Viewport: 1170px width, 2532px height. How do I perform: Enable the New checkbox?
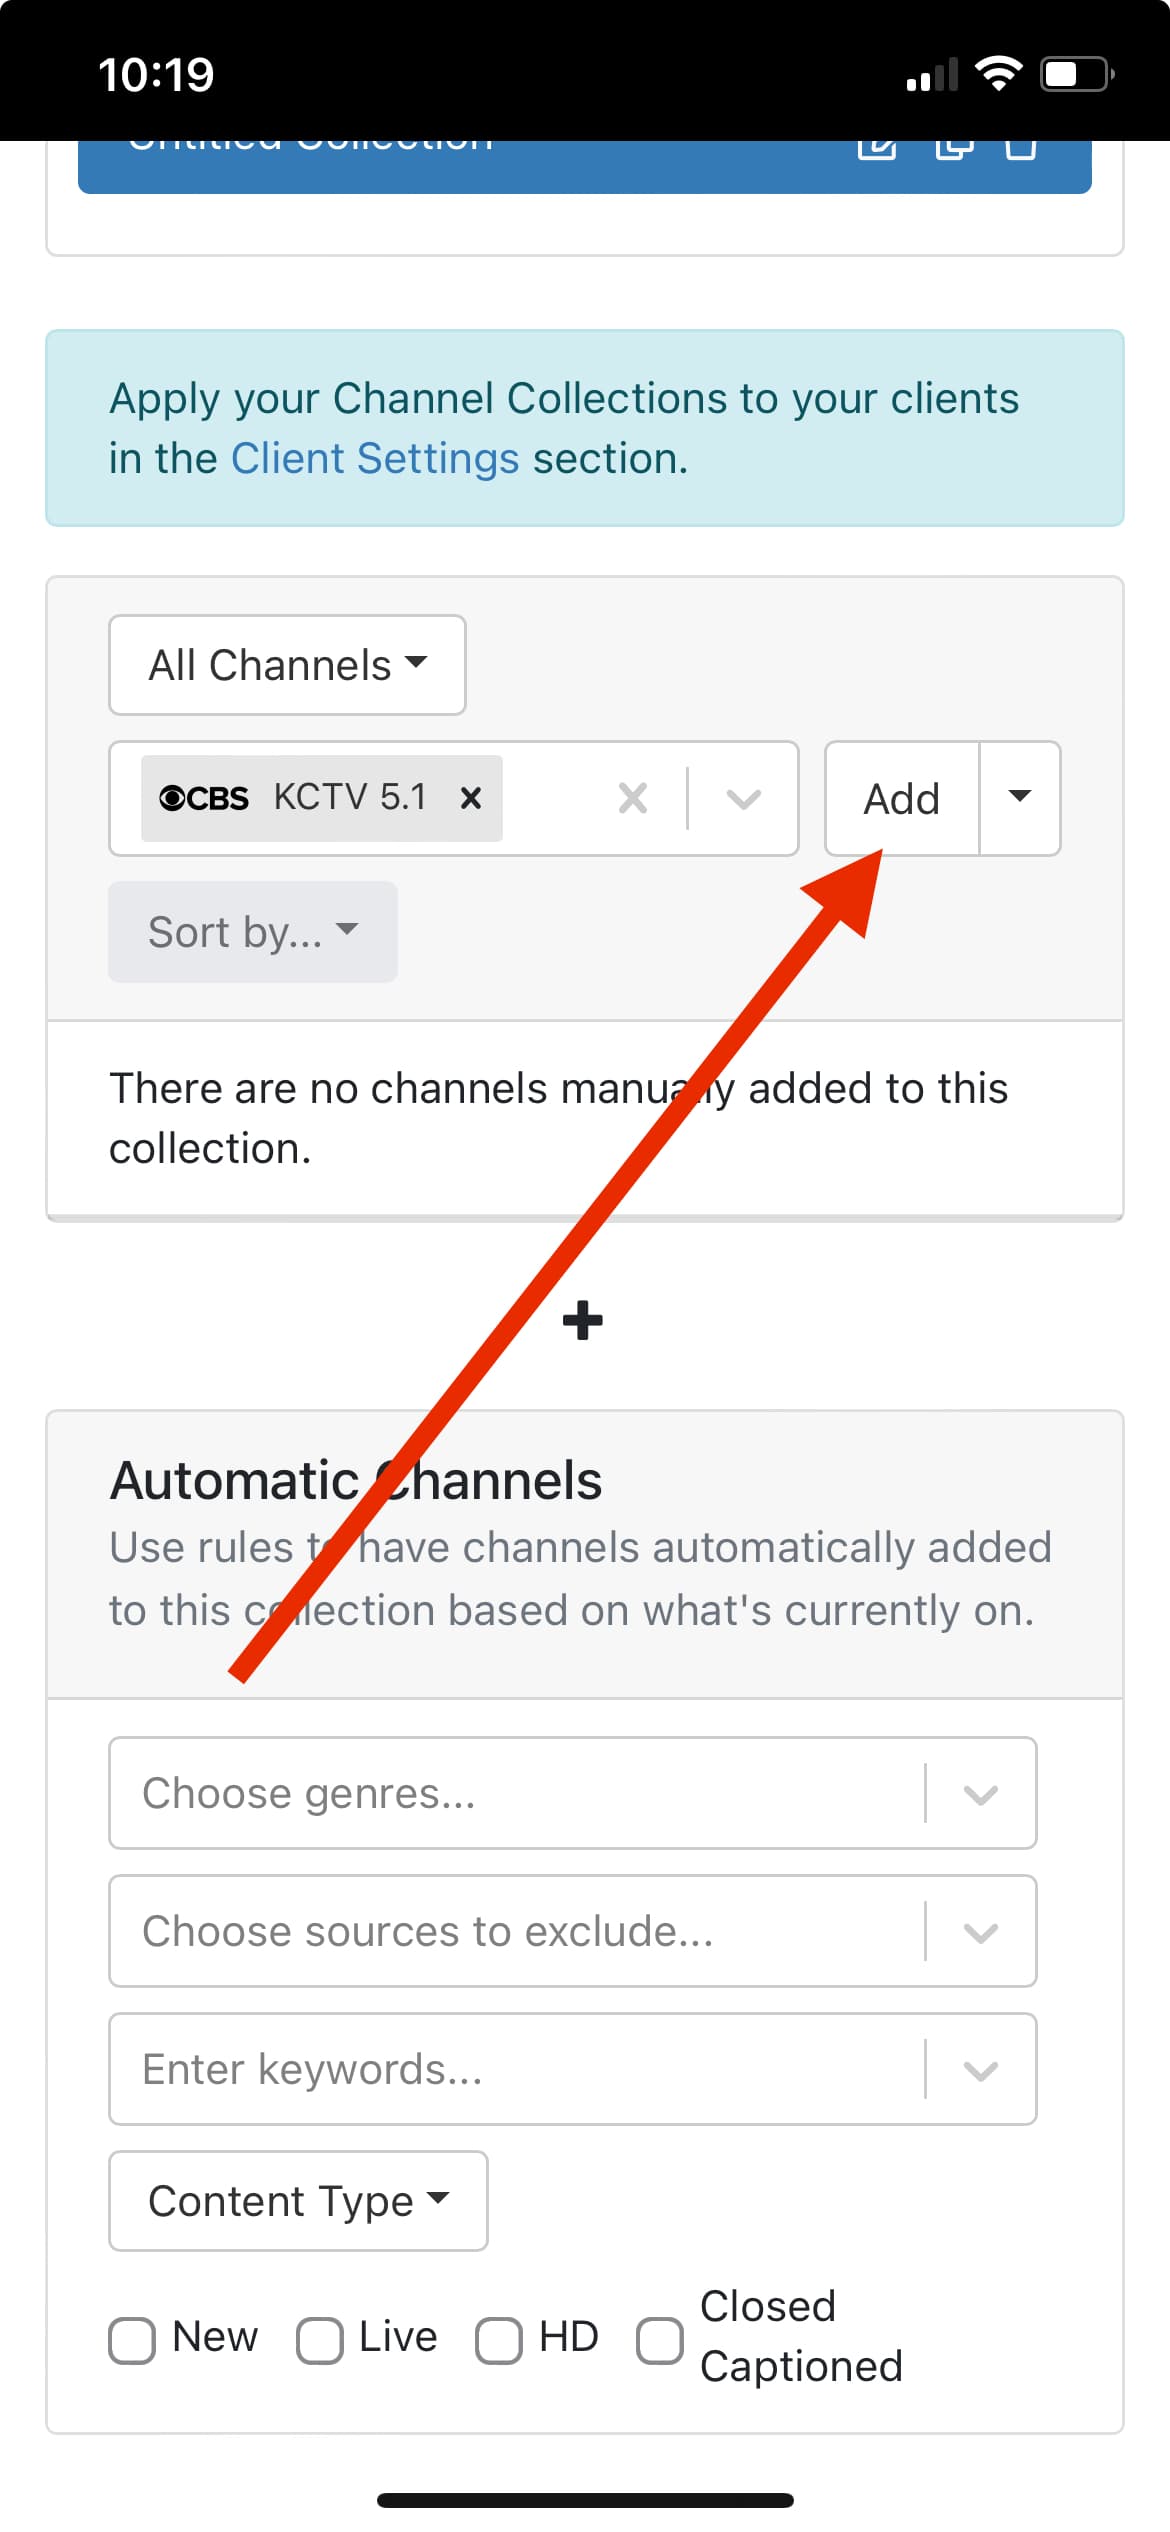tap(132, 2341)
